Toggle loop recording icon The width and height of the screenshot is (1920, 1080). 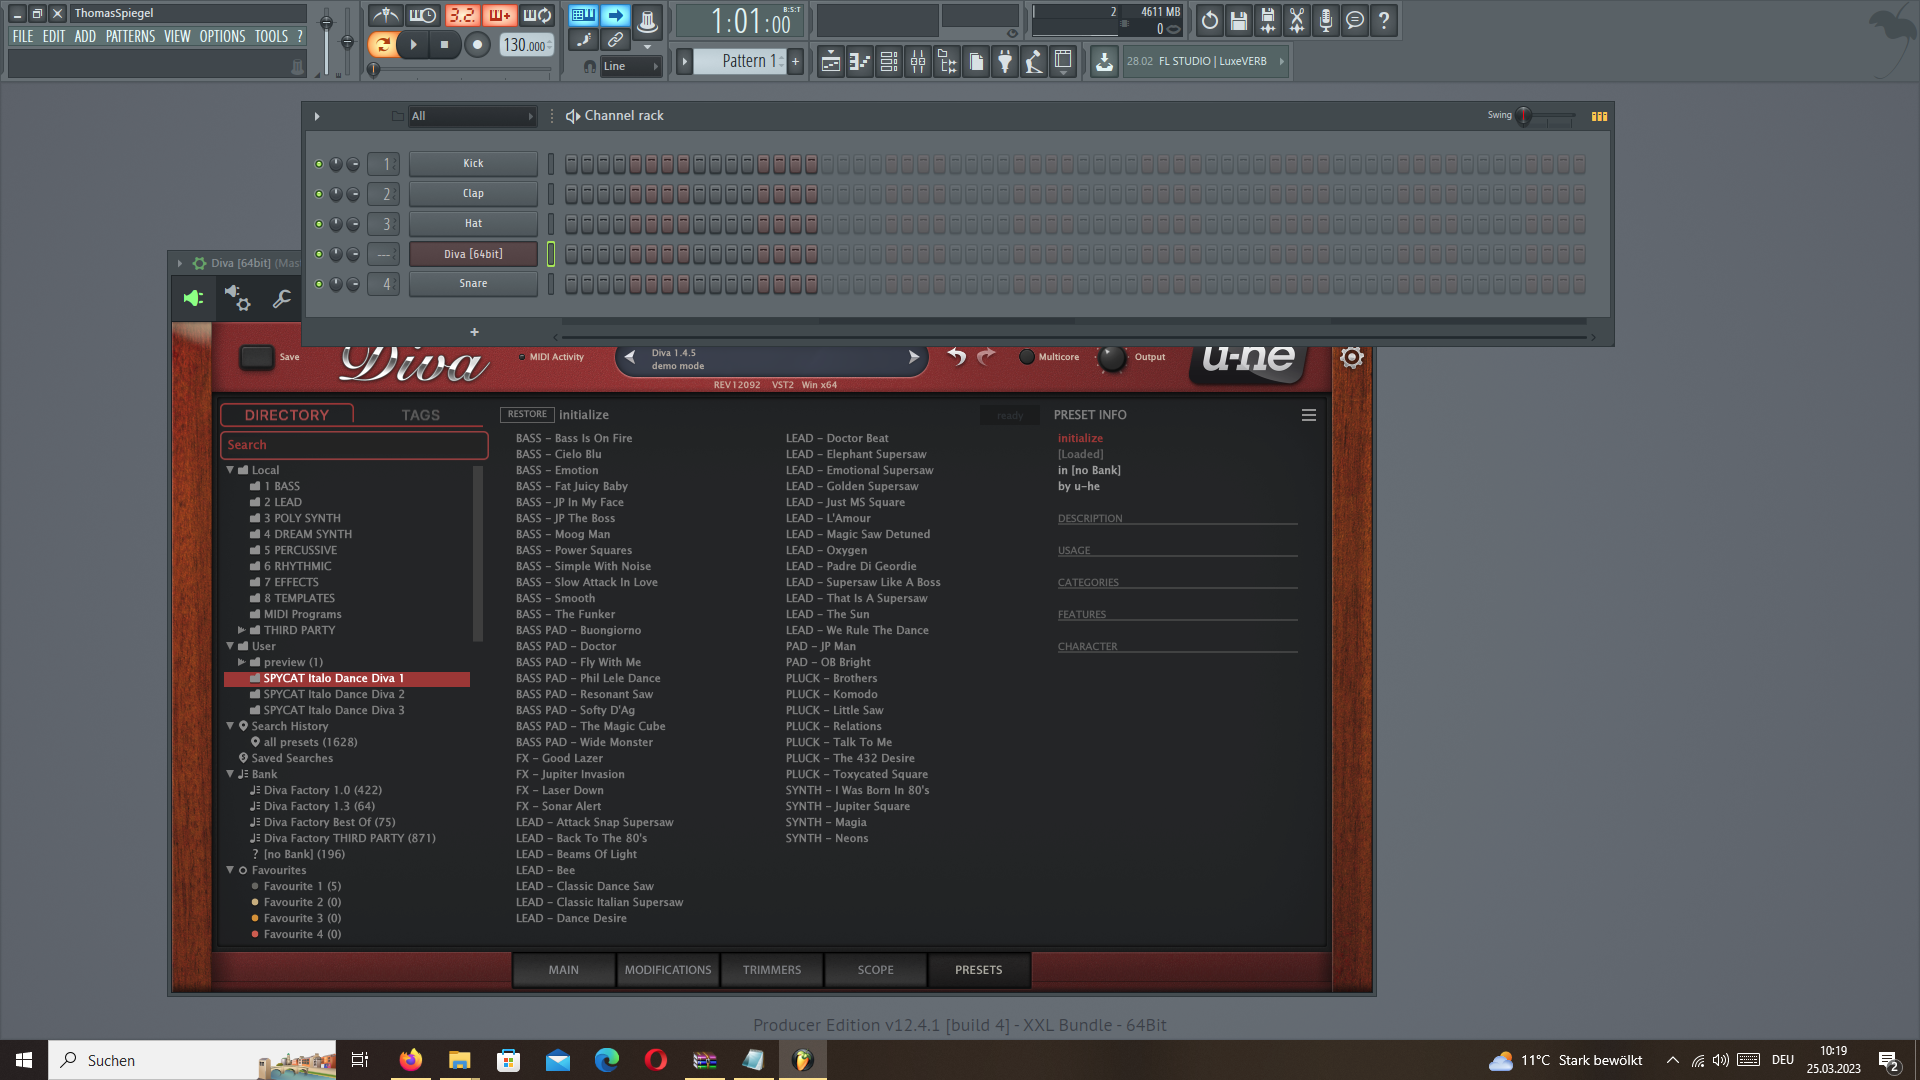tap(537, 16)
